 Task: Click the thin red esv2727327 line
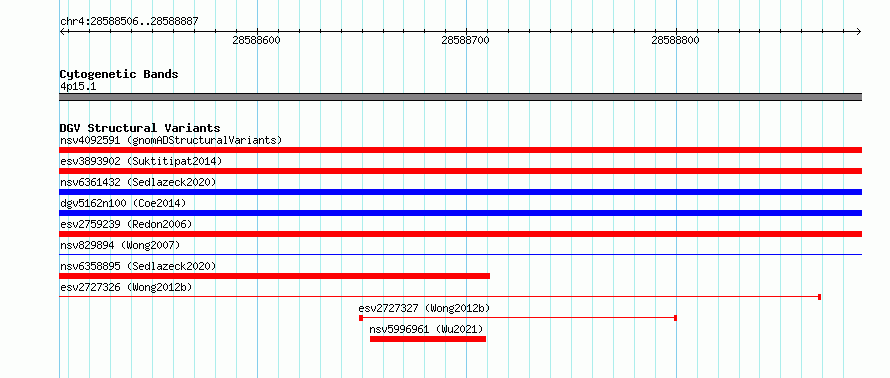(x=518, y=318)
